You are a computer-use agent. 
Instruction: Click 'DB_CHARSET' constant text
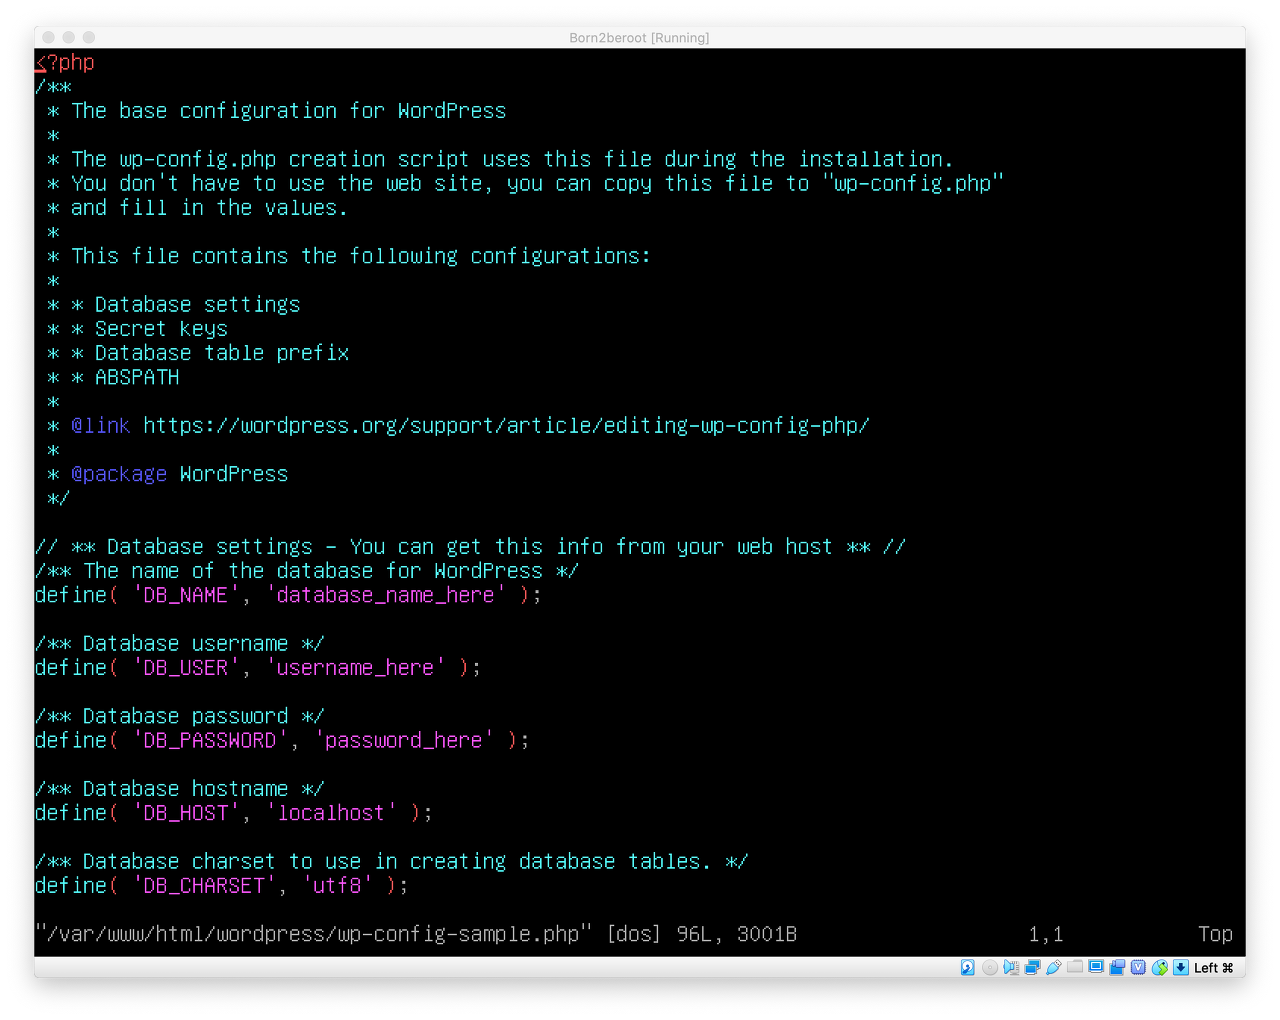(x=204, y=886)
